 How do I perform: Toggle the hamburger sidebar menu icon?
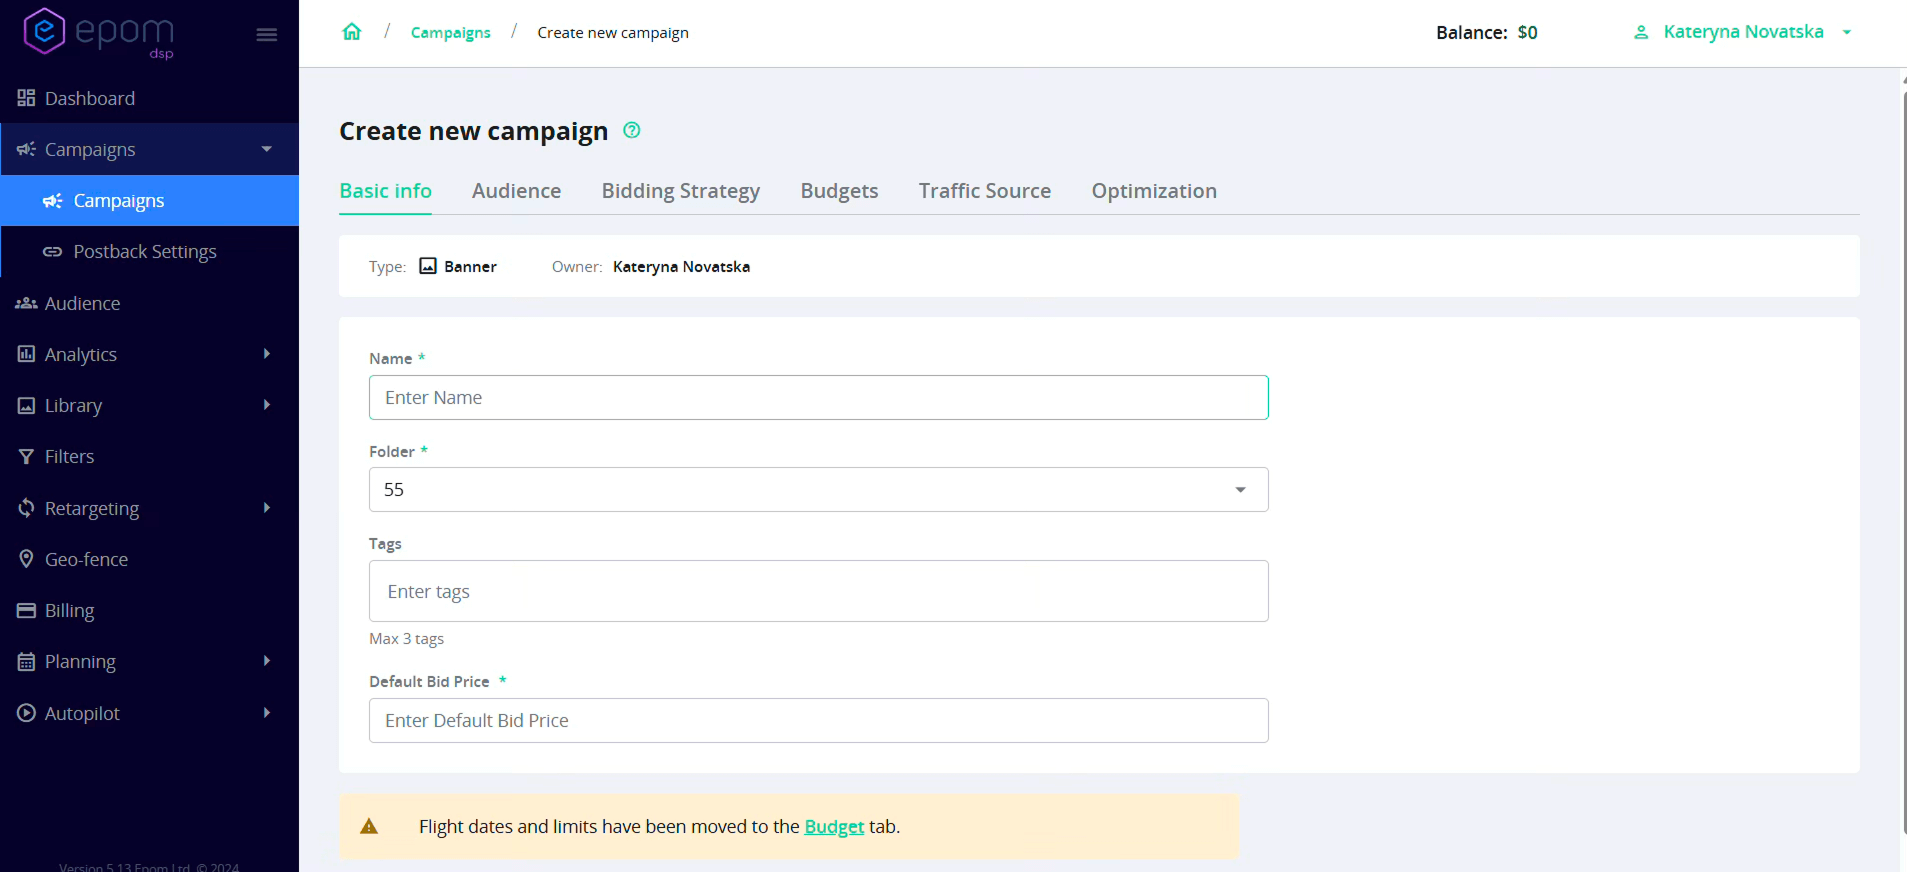tap(267, 35)
